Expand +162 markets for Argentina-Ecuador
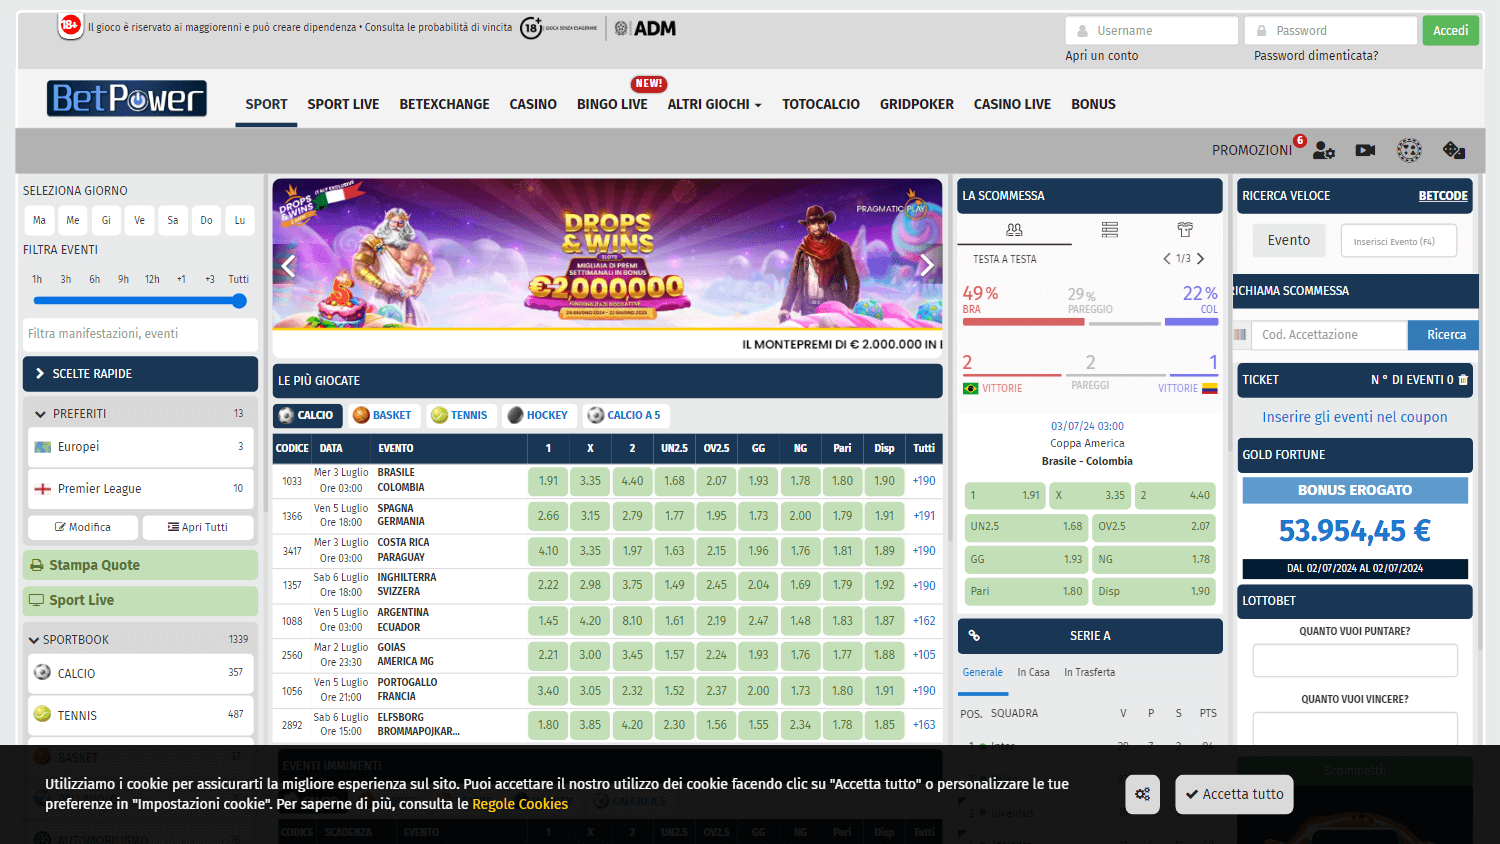This screenshot has width=1500, height=844. [924, 621]
